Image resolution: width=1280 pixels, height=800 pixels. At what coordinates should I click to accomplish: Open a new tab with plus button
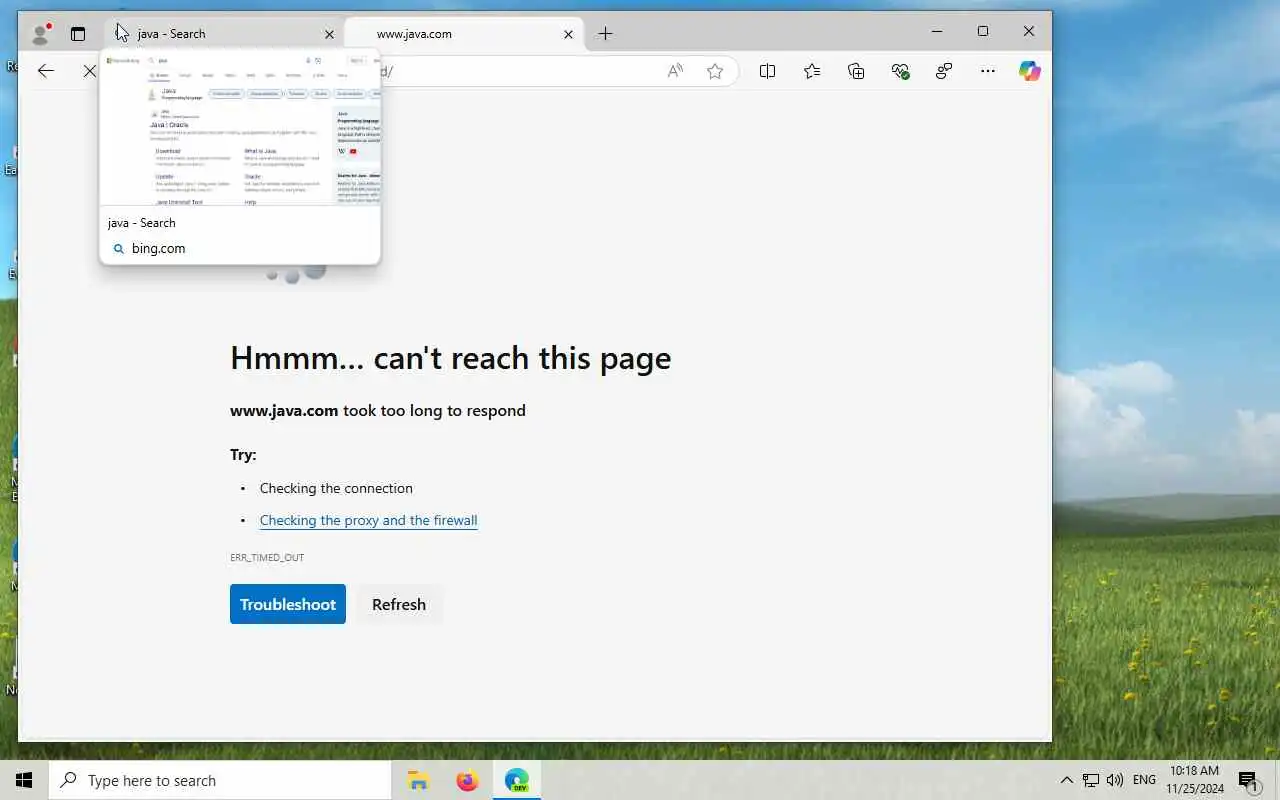[605, 34]
